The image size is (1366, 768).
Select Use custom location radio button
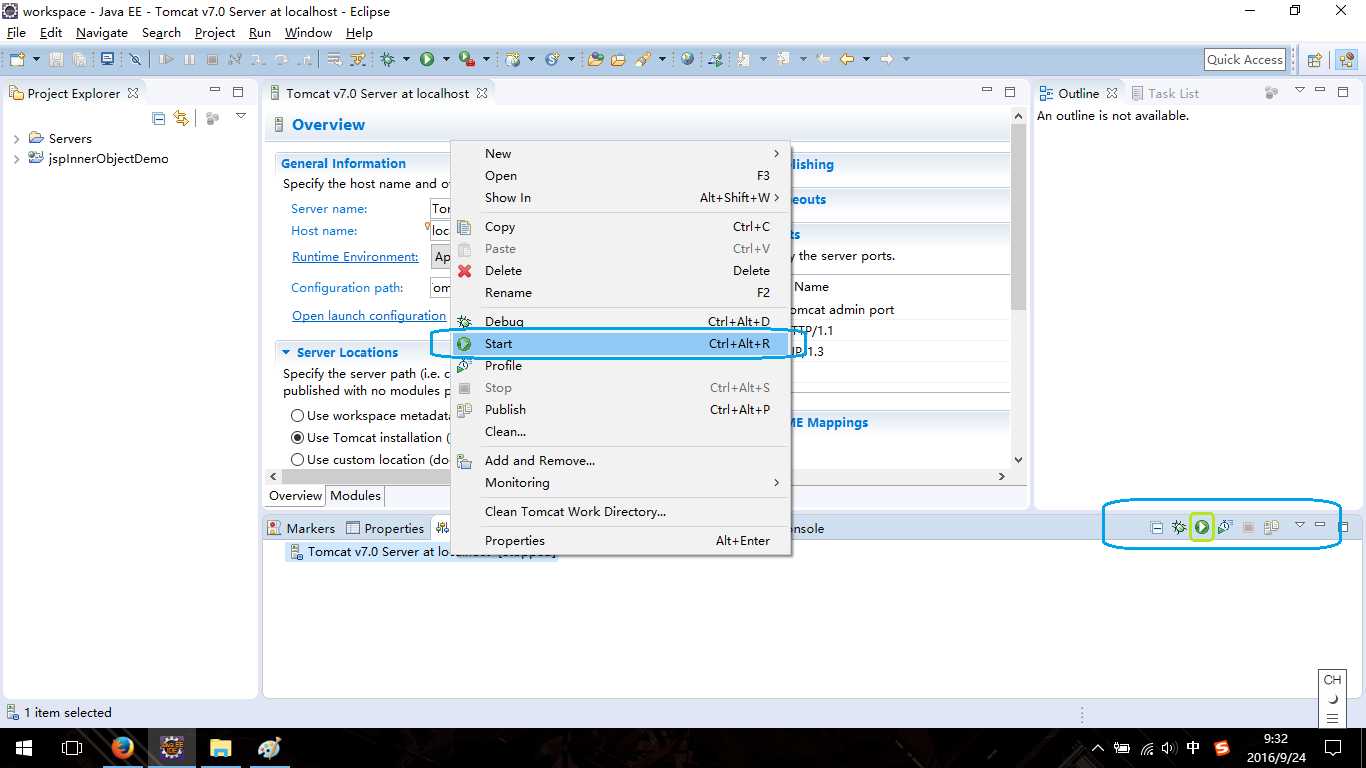(x=297, y=460)
